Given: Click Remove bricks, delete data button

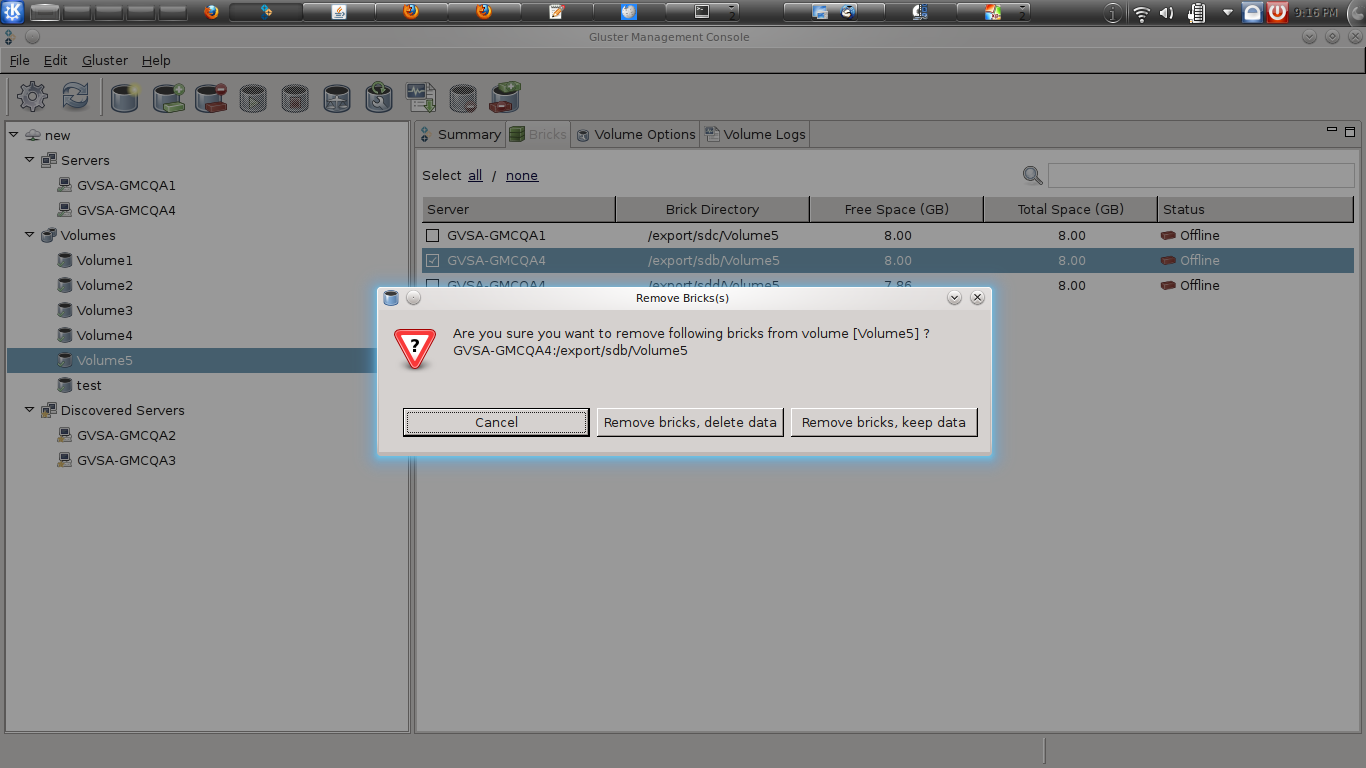Looking at the screenshot, I should (x=690, y=422).
